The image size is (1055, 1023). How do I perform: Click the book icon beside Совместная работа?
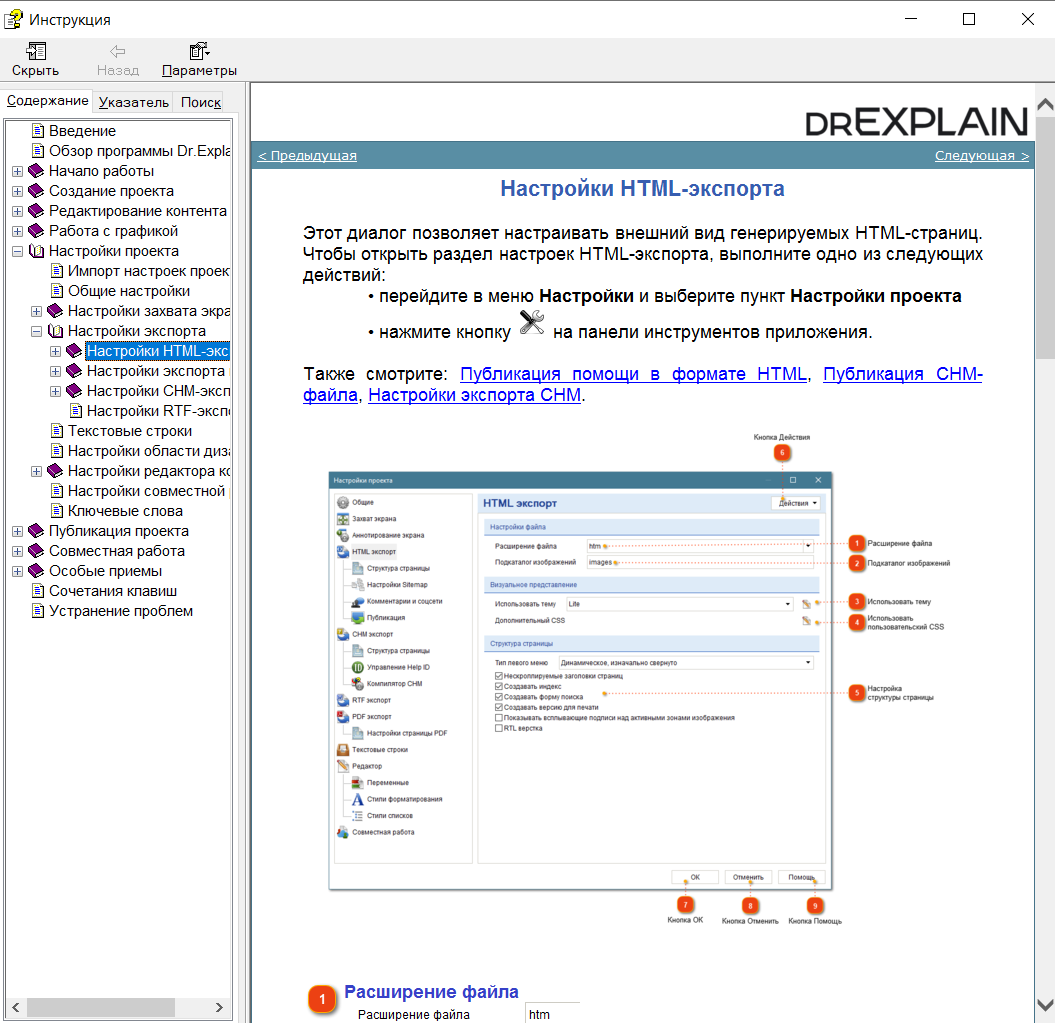(x=36, y=551)
